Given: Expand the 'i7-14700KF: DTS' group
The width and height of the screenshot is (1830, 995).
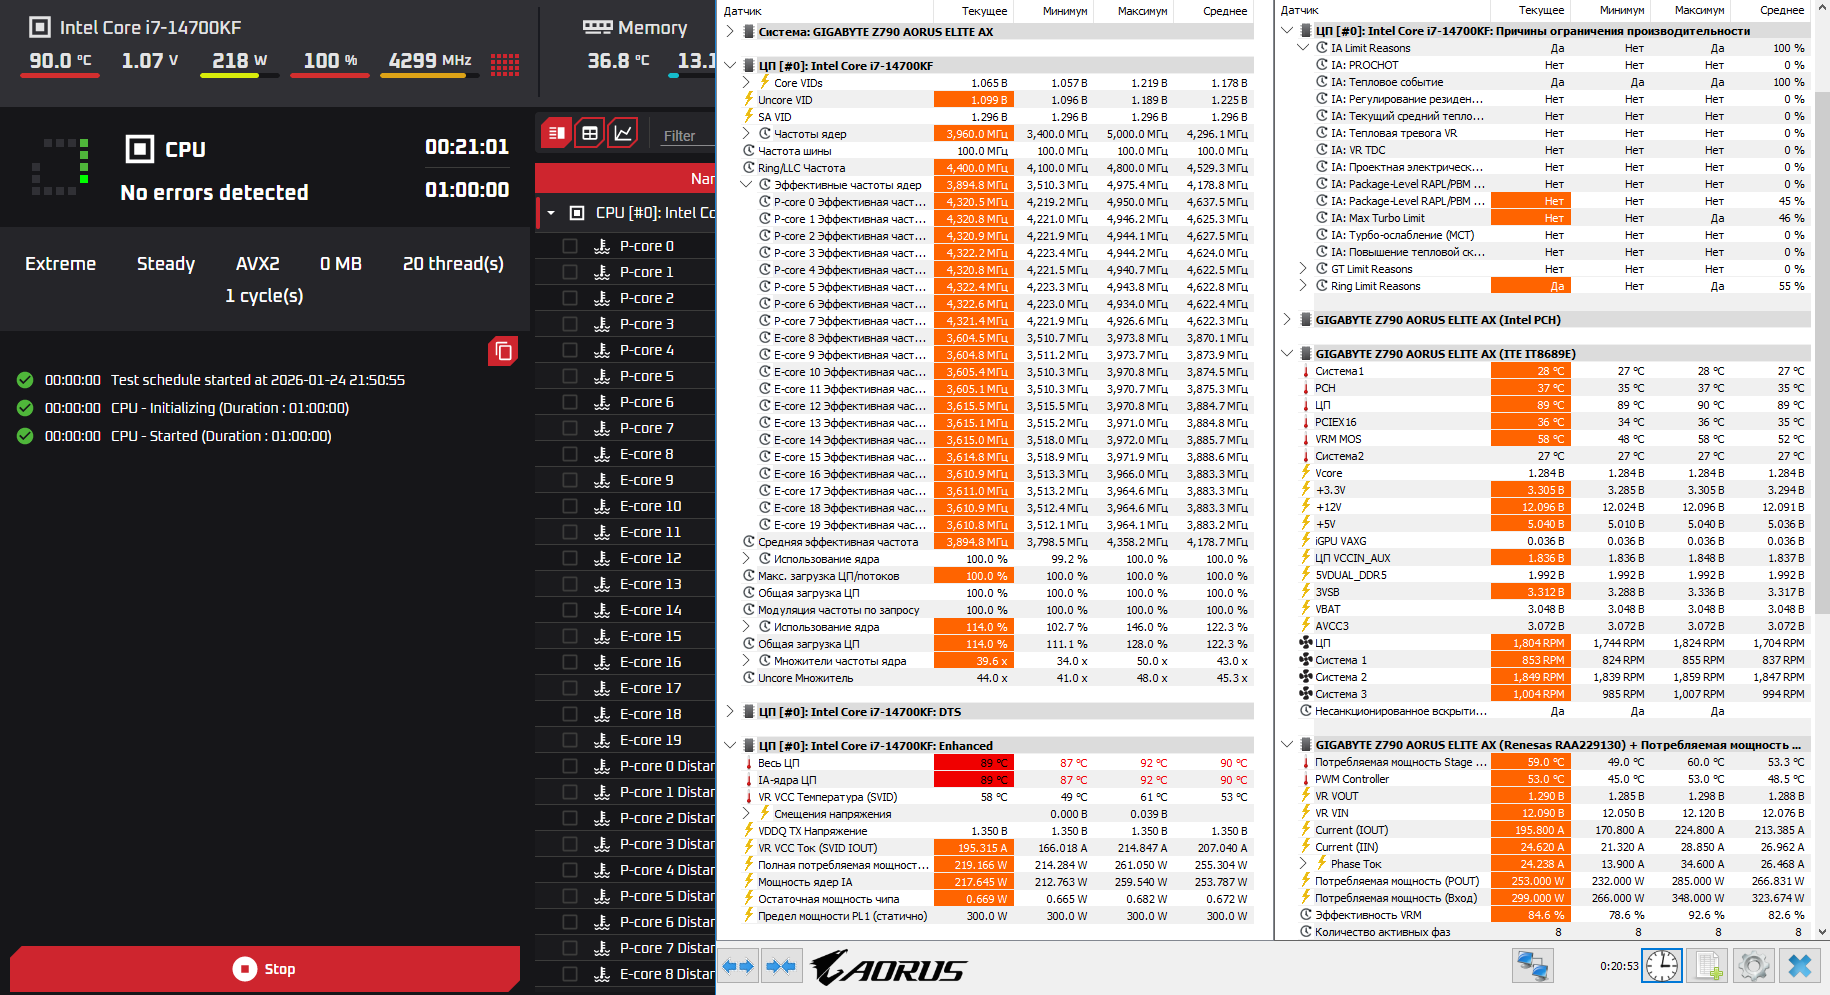Looking at the screenshot, I should [730, 712].
